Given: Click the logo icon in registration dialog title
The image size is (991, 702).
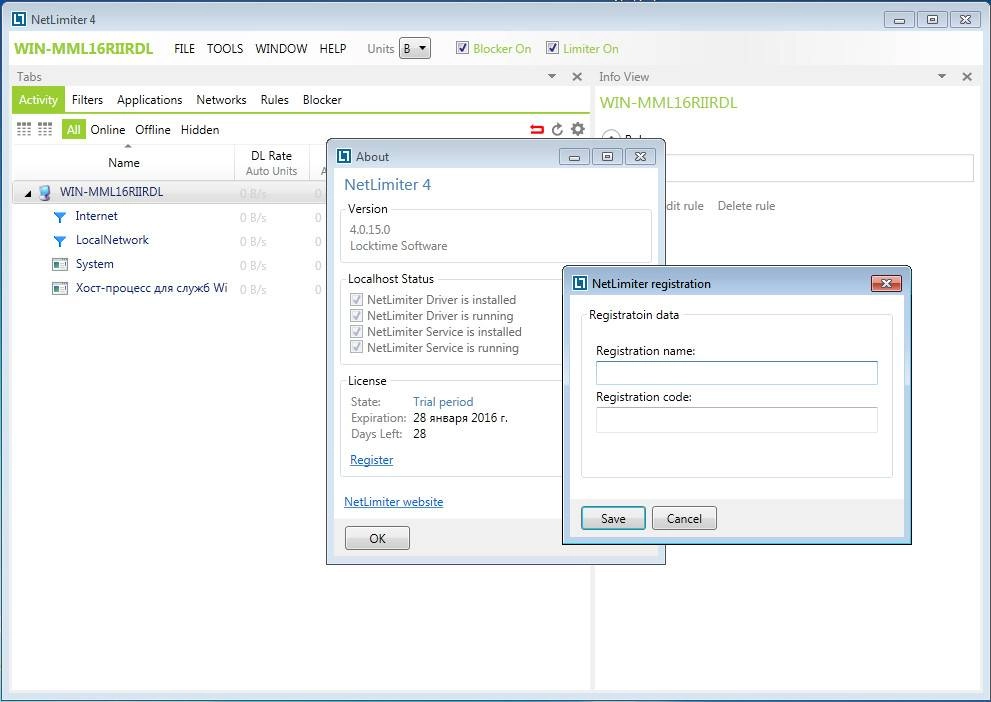Looking at the screenshot, I should [x=580, y=283].
